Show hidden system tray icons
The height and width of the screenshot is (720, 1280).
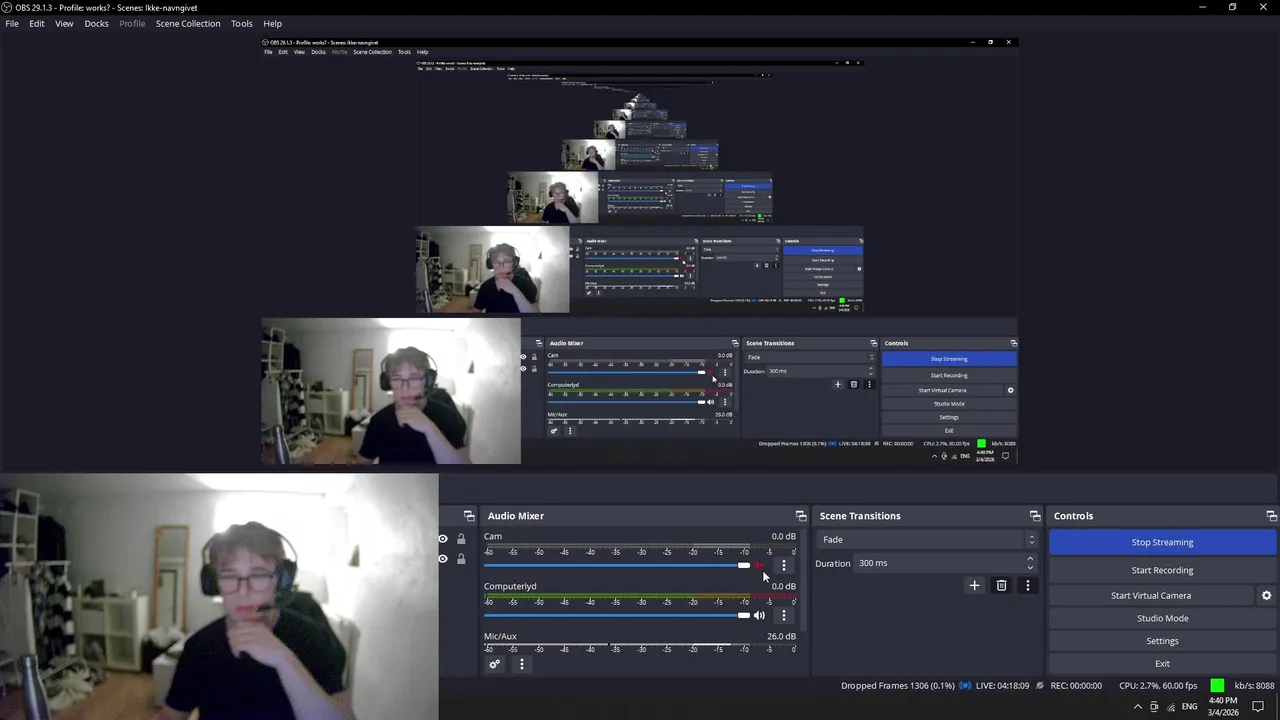[x=1137, y=707]
